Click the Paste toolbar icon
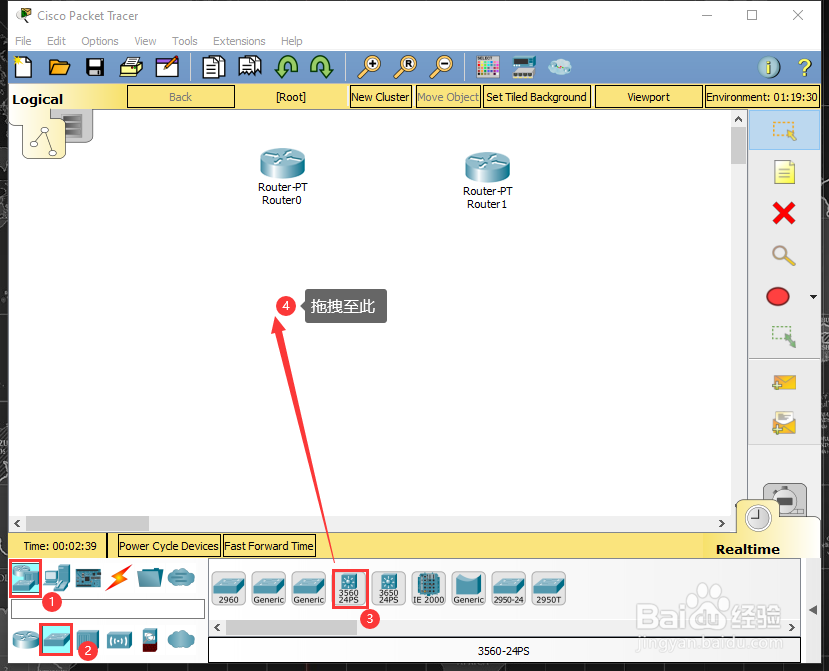829x671 pixels. point(250,67)
